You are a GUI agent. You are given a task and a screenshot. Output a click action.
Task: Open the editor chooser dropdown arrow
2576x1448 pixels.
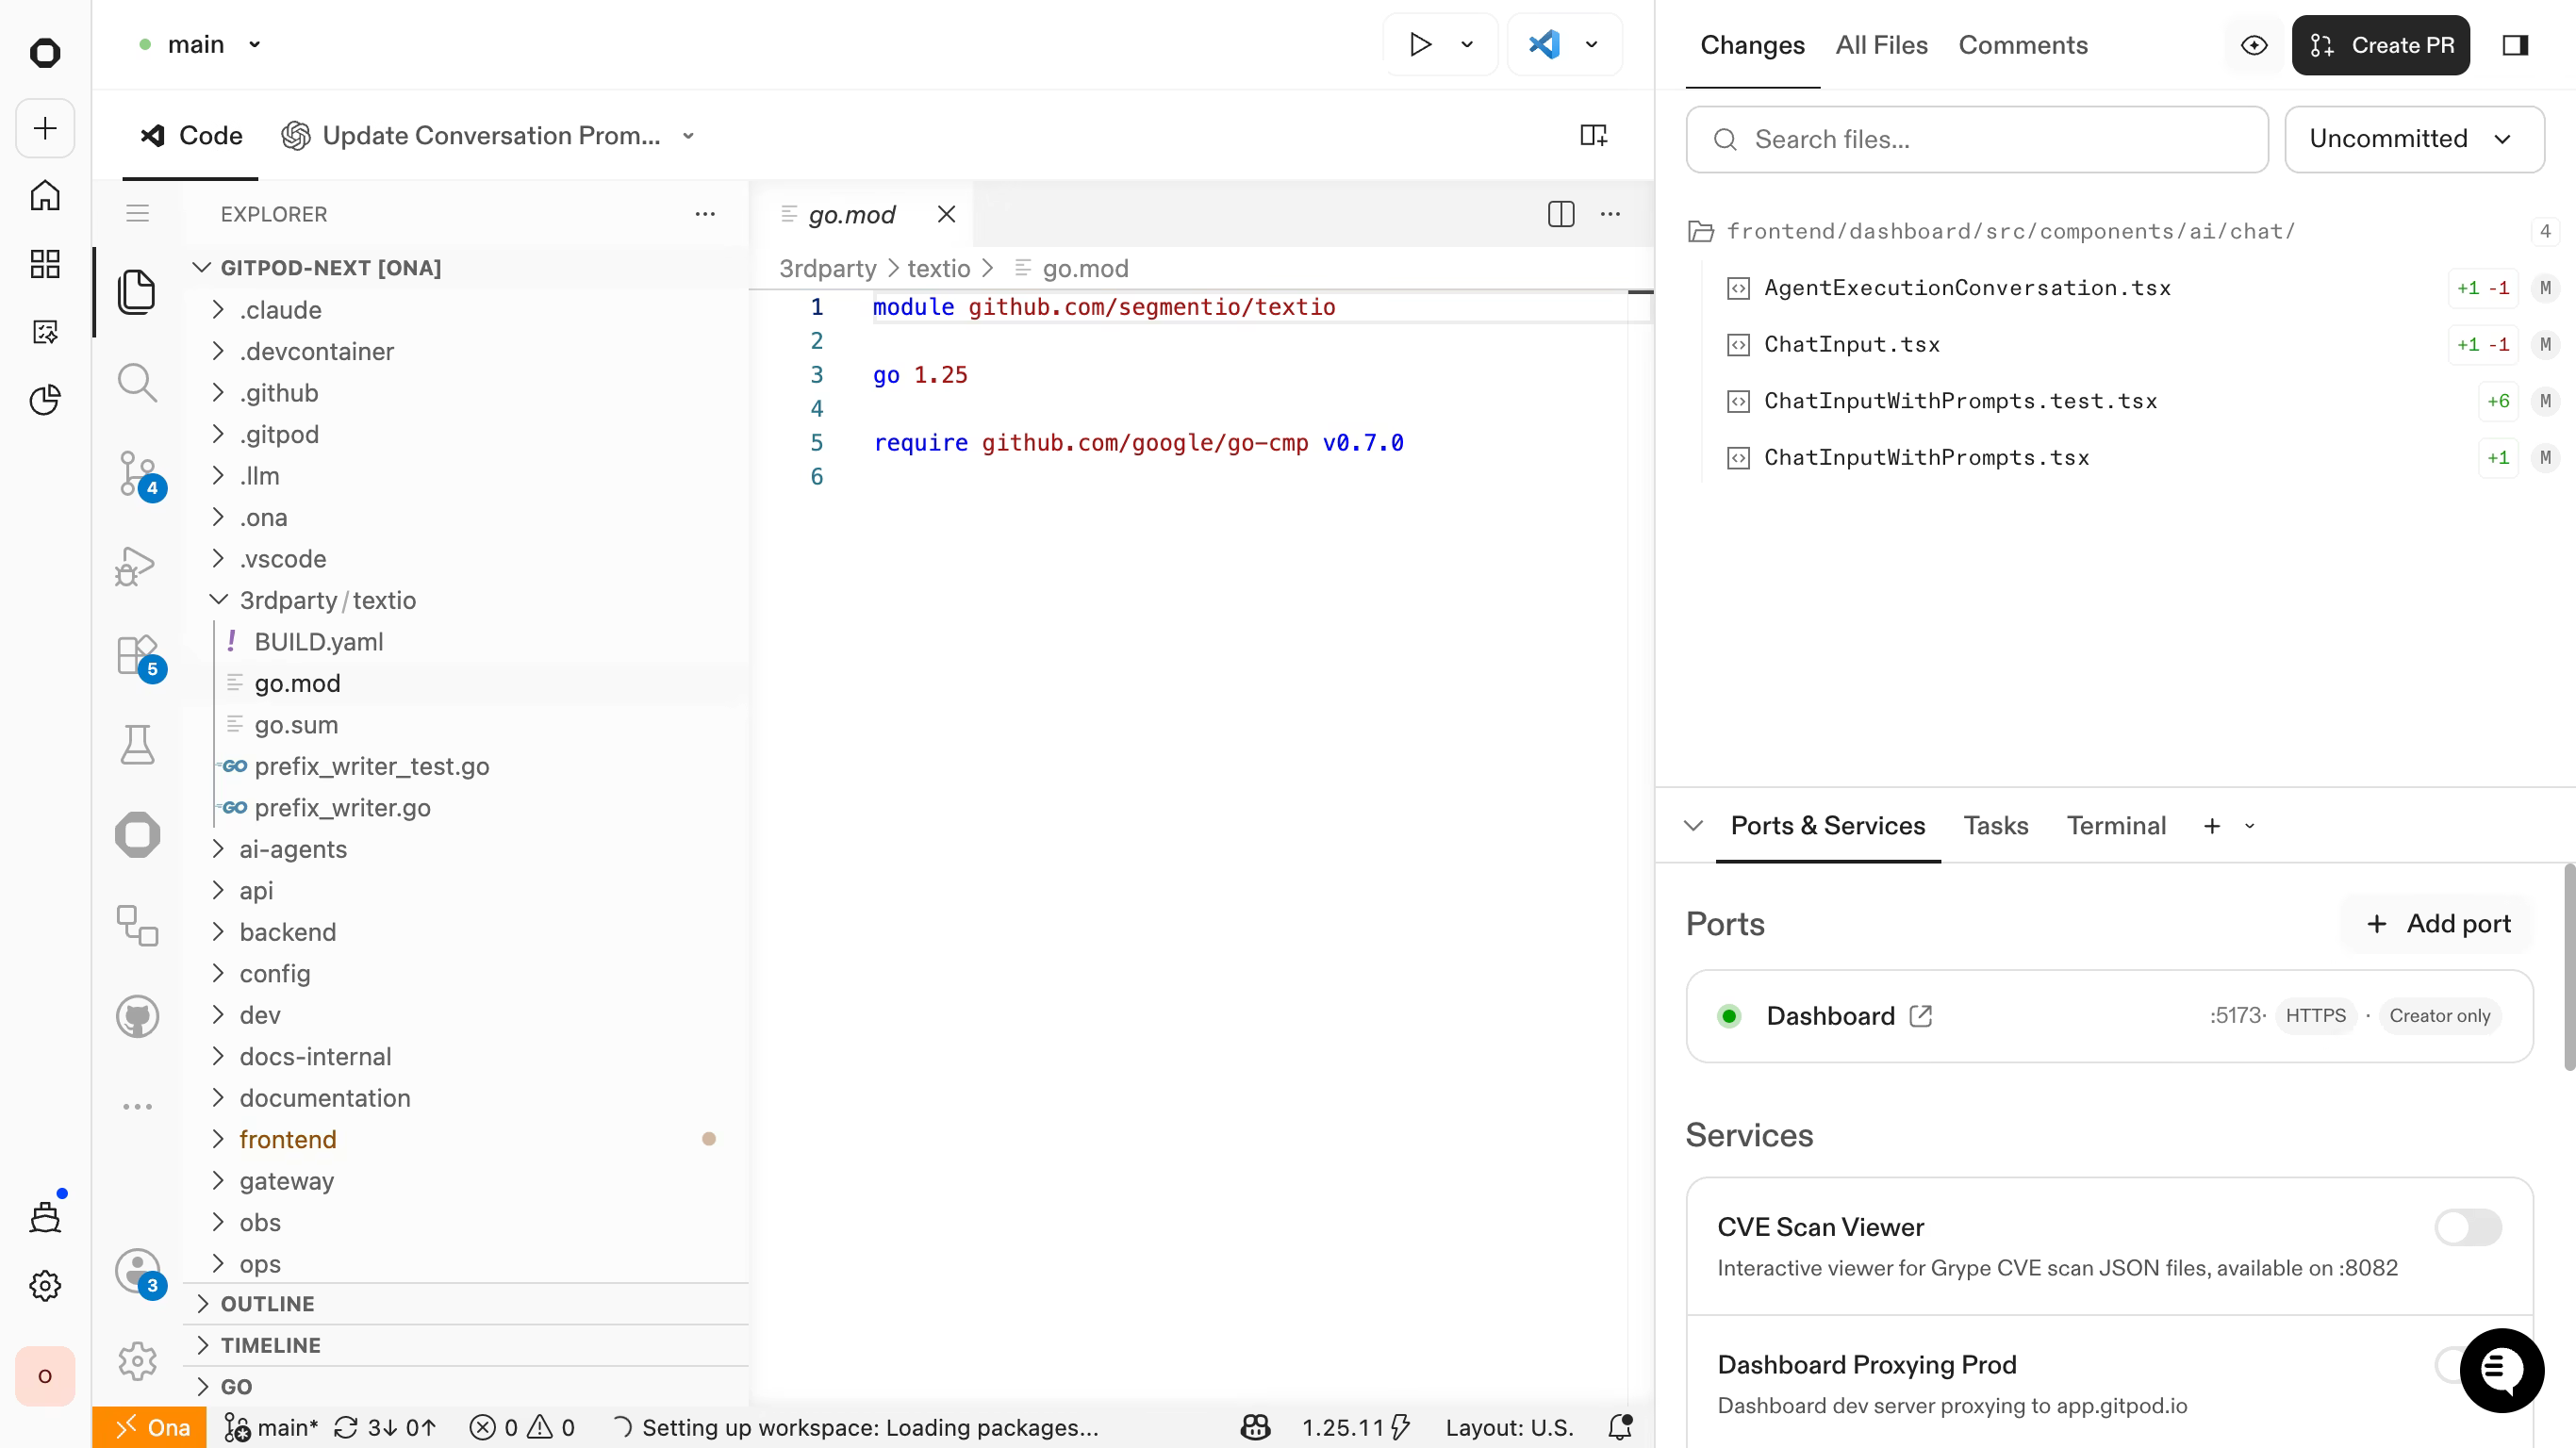[x=1591, y=45]
